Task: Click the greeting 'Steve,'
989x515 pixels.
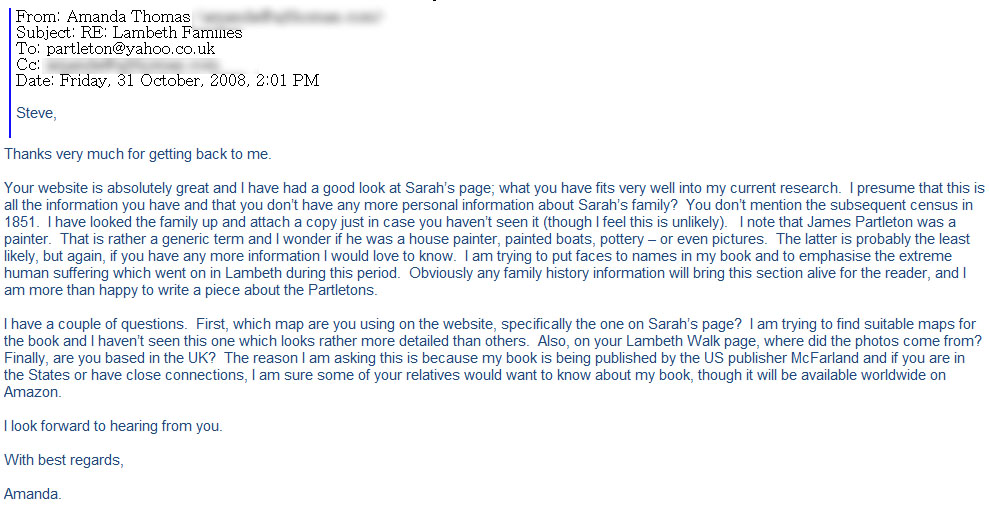Action: 37,113
